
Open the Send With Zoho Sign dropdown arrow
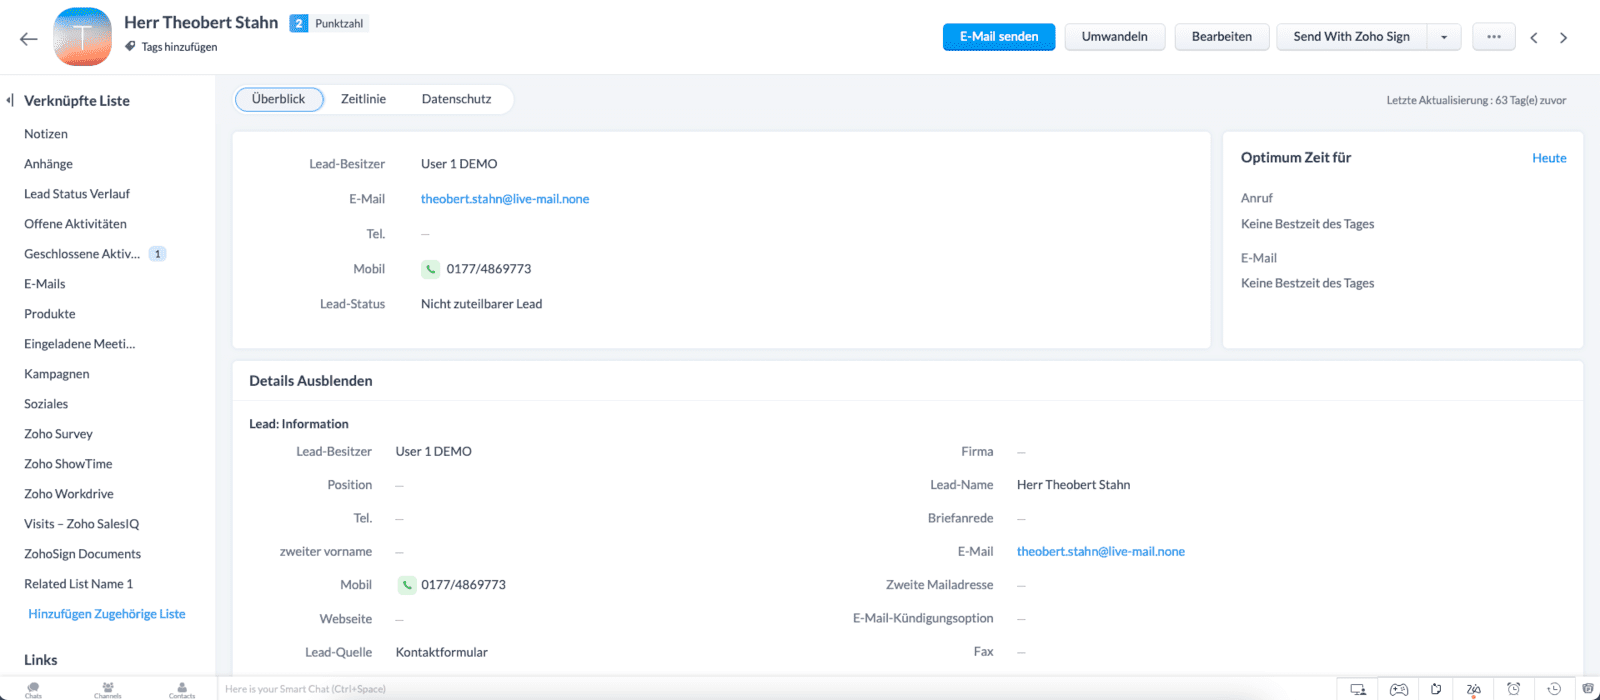point(1444,37)
